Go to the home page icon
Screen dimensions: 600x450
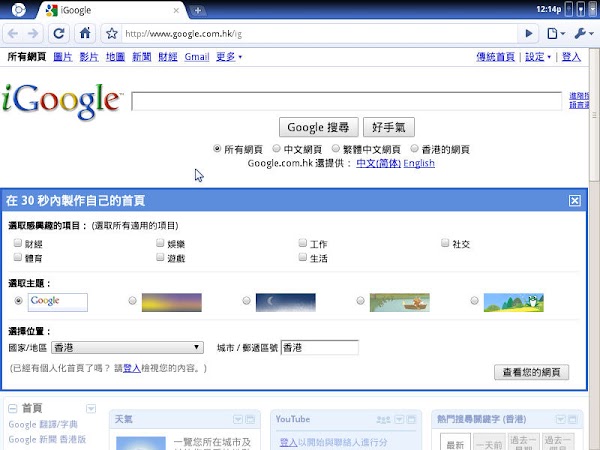(85, 34)
